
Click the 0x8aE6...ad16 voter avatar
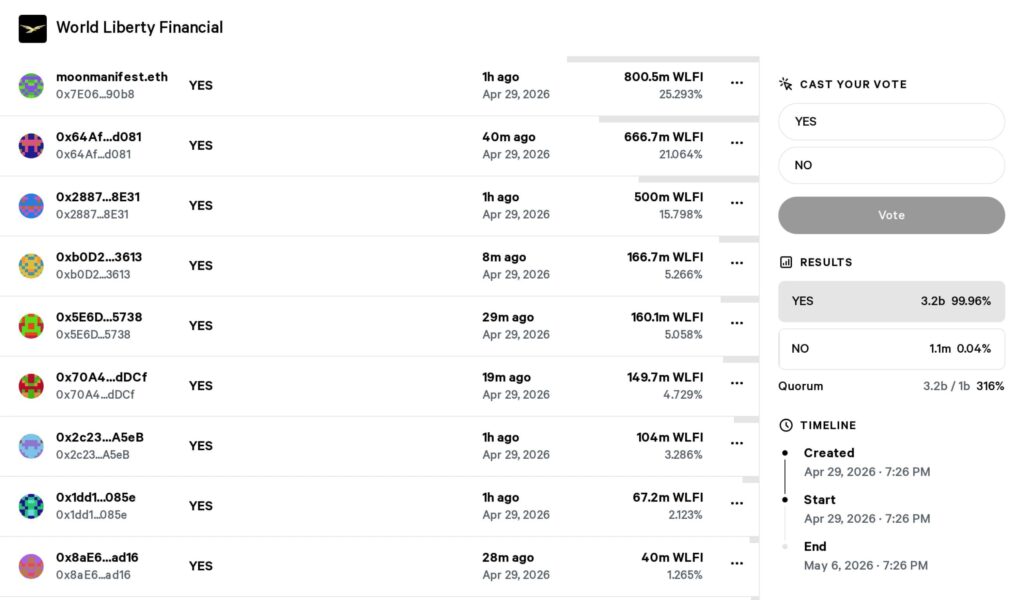[x=31, y=566]
